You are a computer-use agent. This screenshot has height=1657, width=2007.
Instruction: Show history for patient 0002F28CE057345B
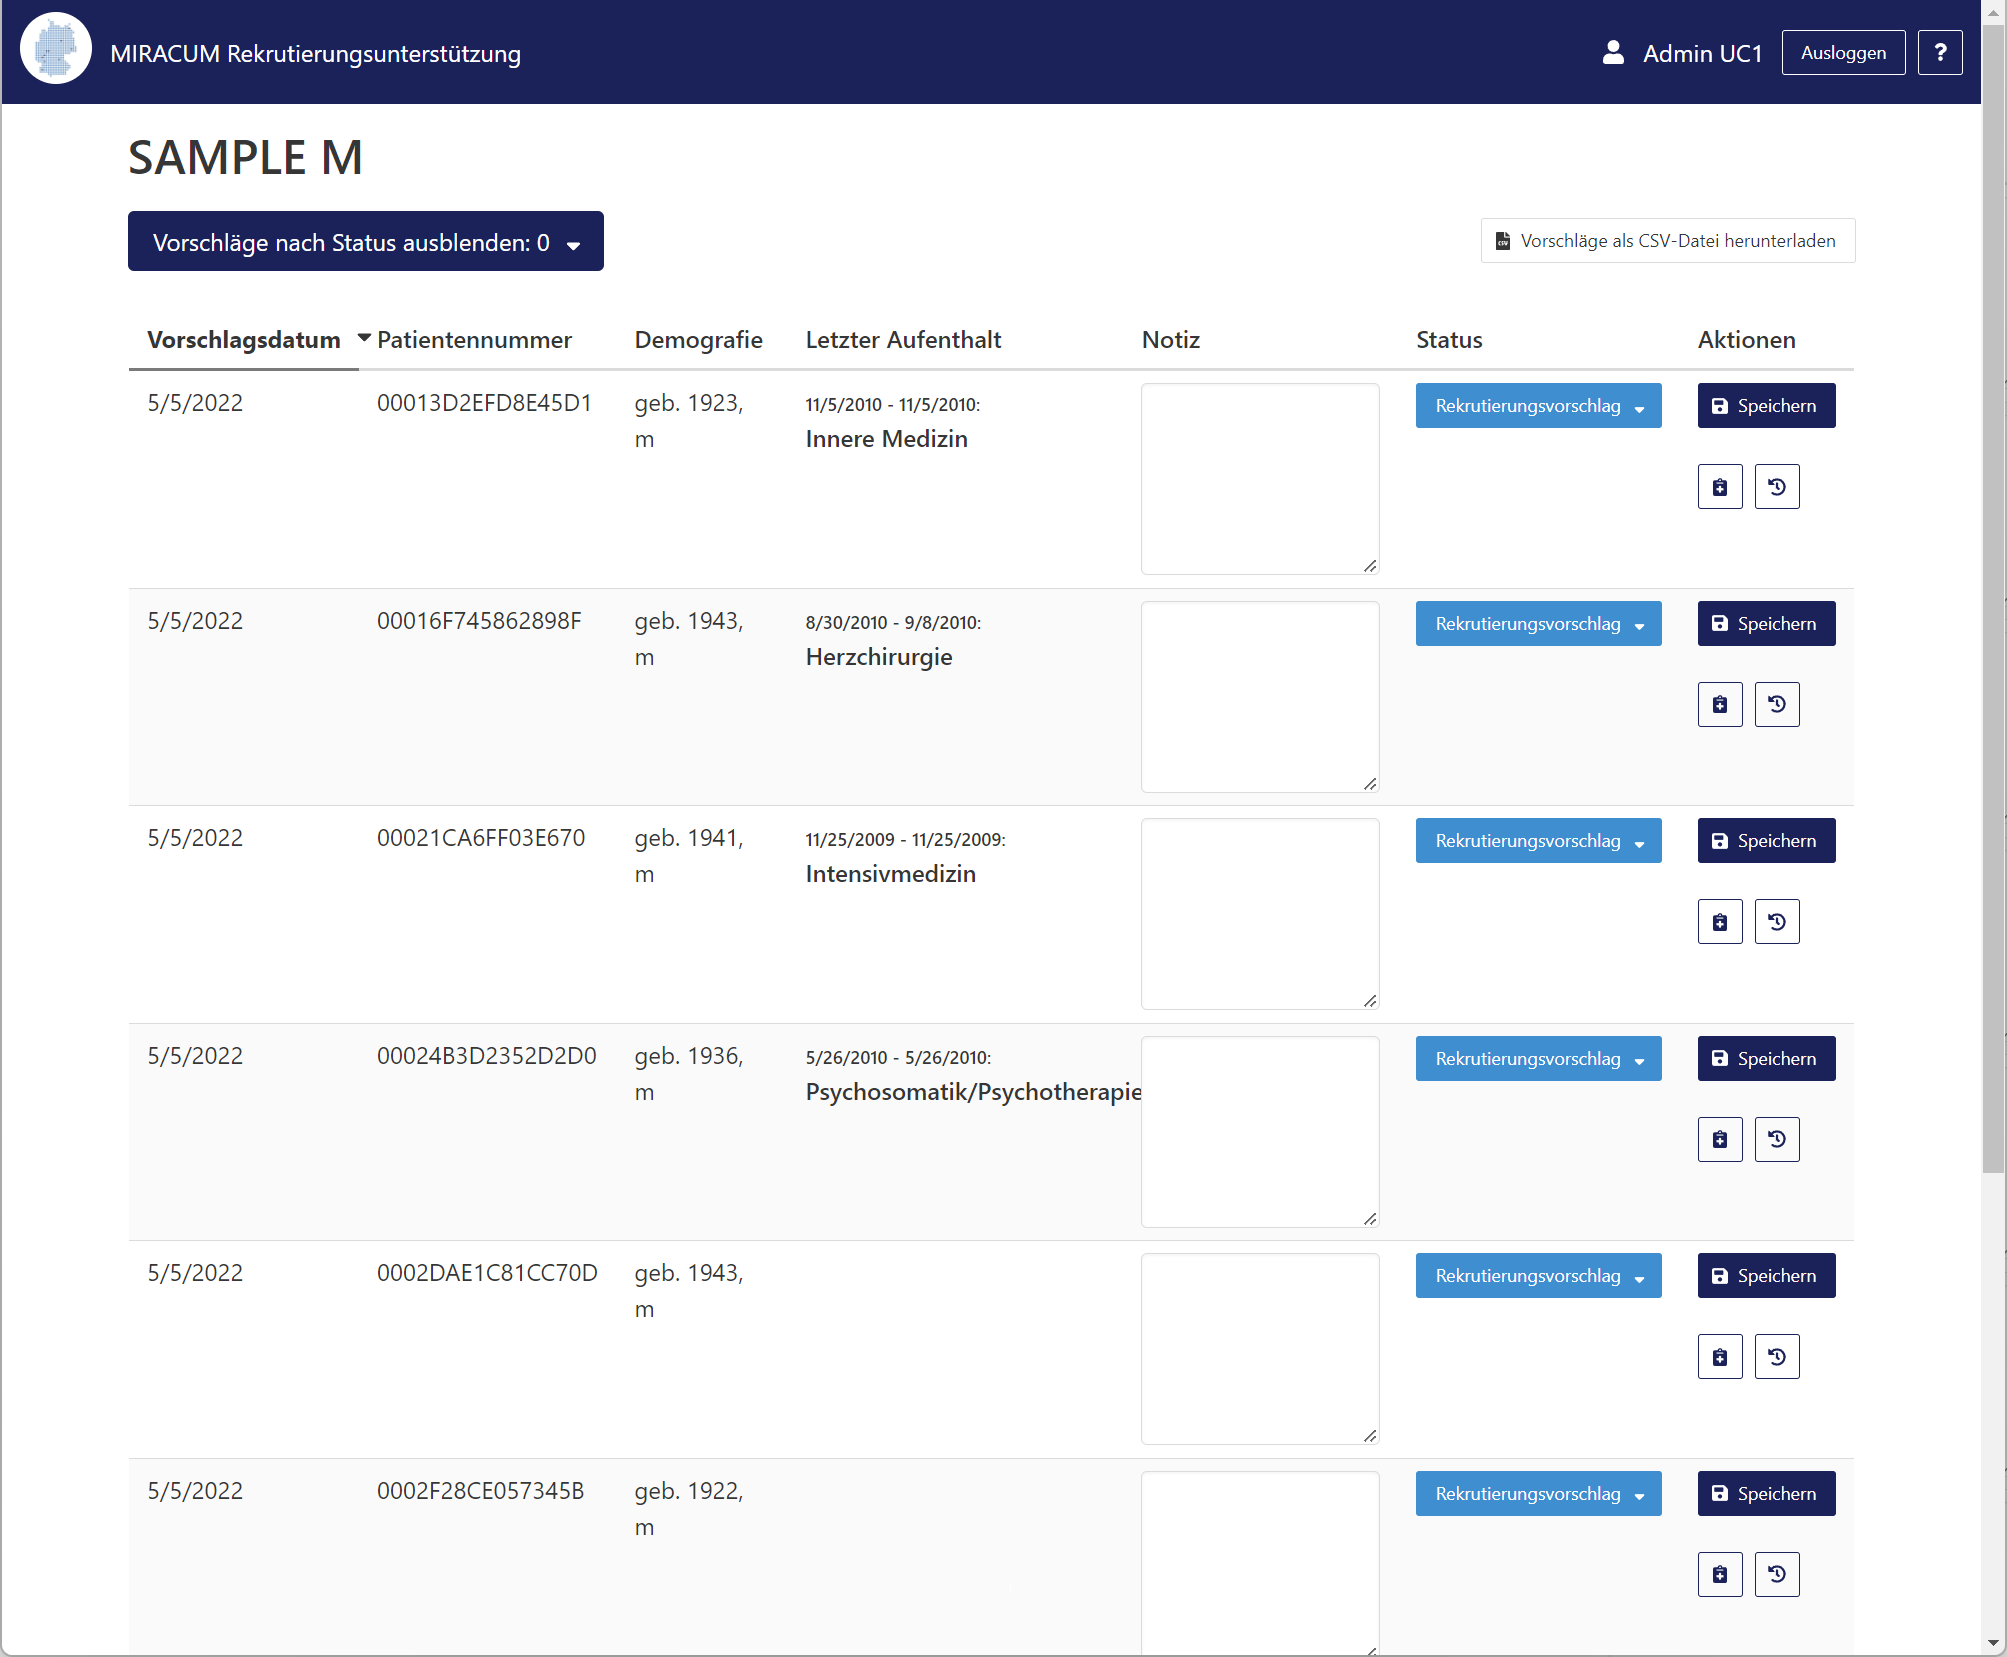[x=1777, y=1575]
